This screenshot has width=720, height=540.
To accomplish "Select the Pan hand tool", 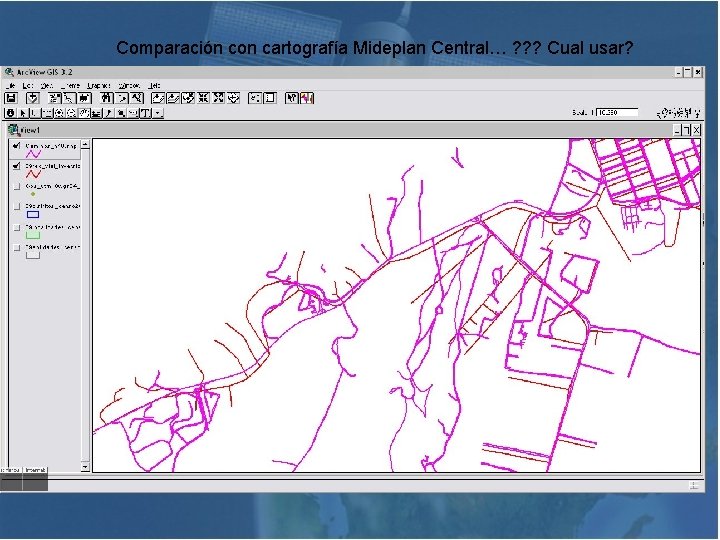I will click(84, 113).
